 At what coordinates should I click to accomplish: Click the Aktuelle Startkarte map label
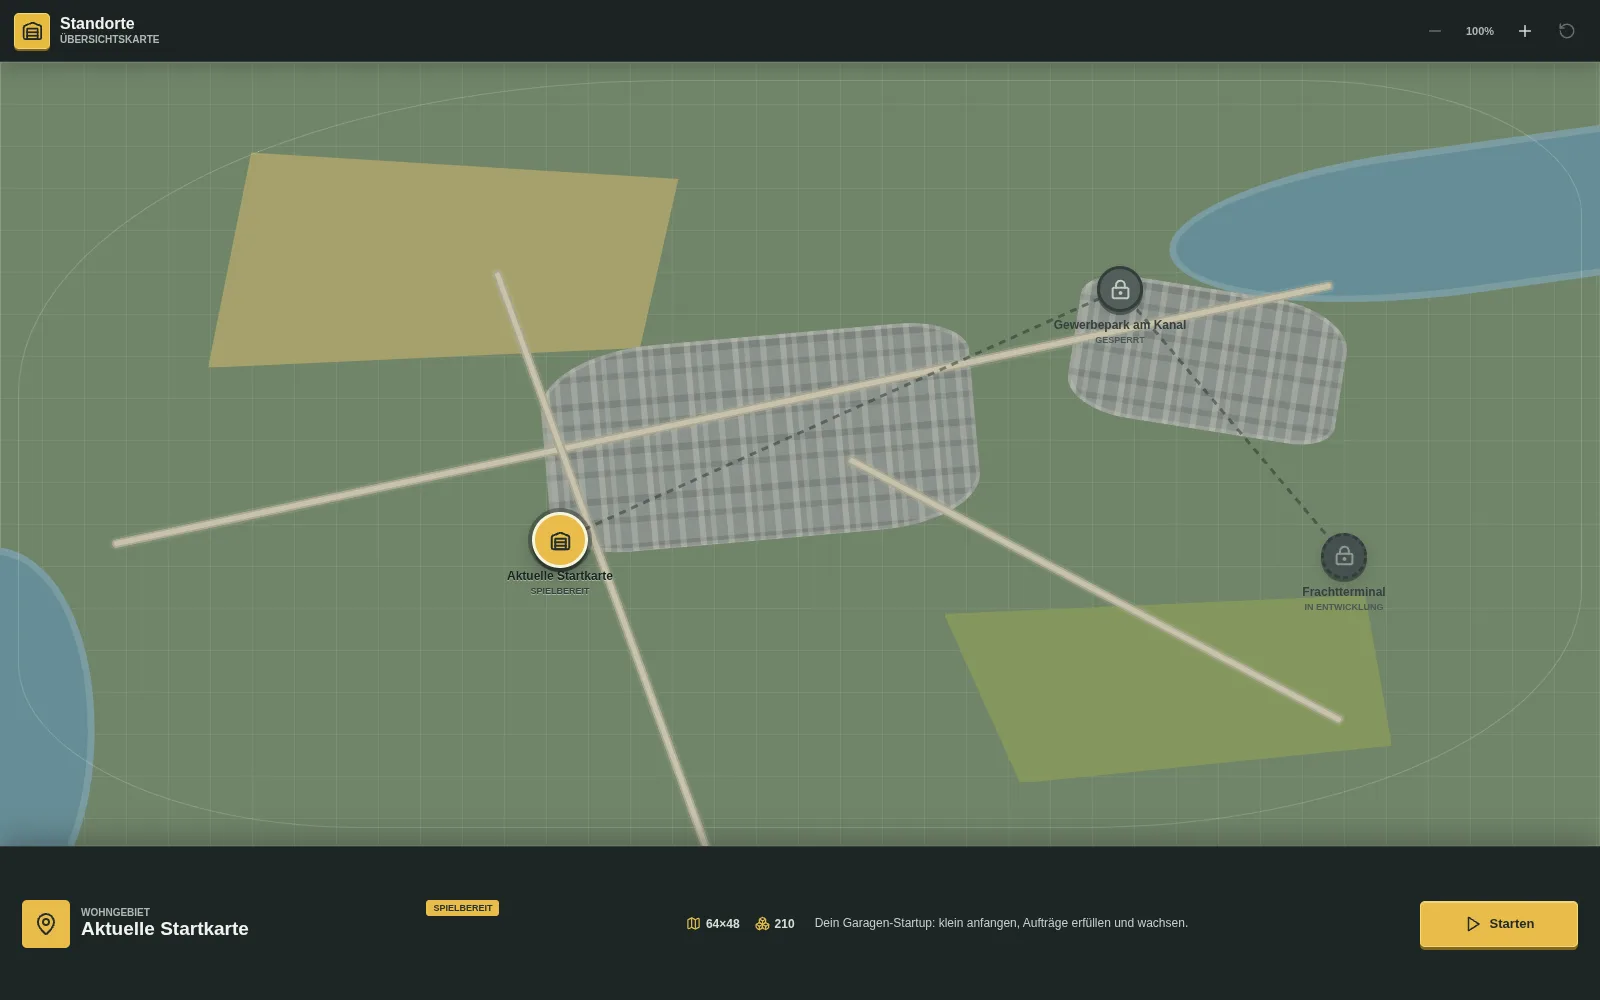point(560,576)
